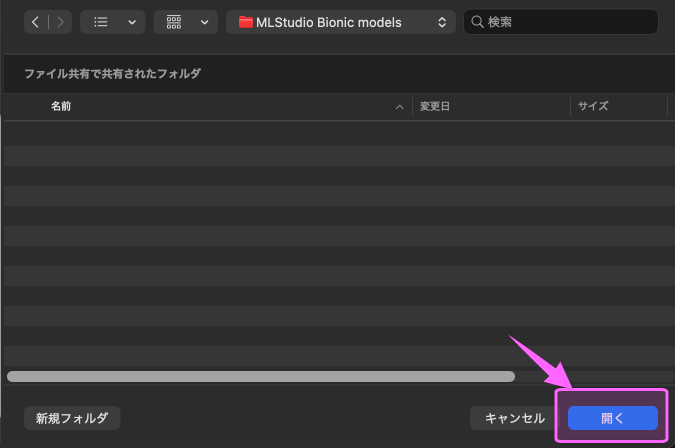Sort by the サイズ column header

(593, 106)
